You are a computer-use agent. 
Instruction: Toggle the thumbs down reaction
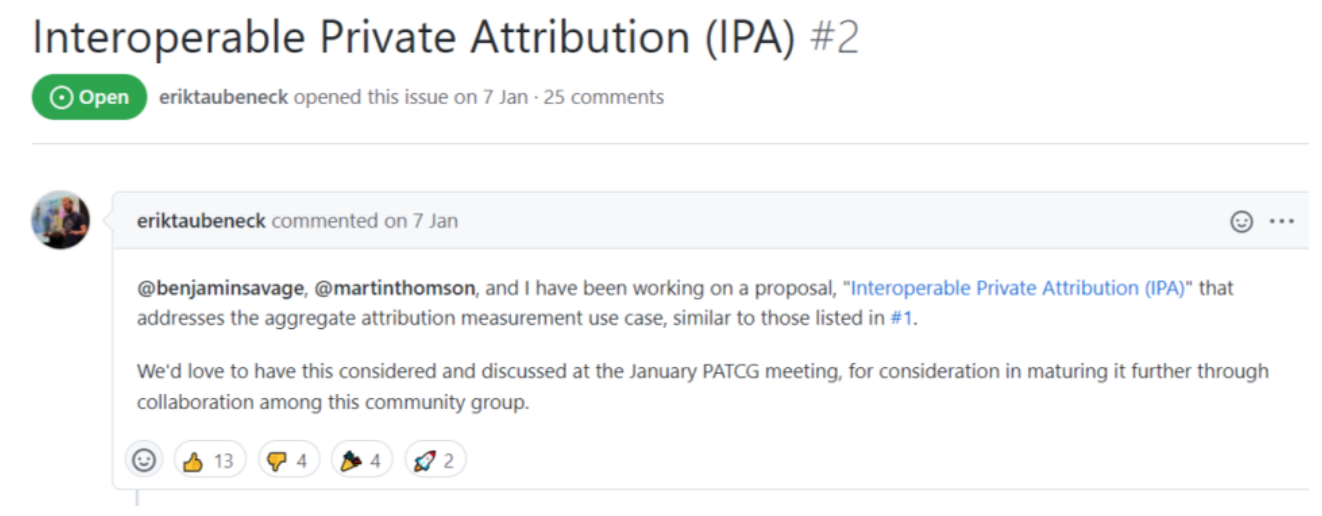pyautogui.click(x=288, y=460)
